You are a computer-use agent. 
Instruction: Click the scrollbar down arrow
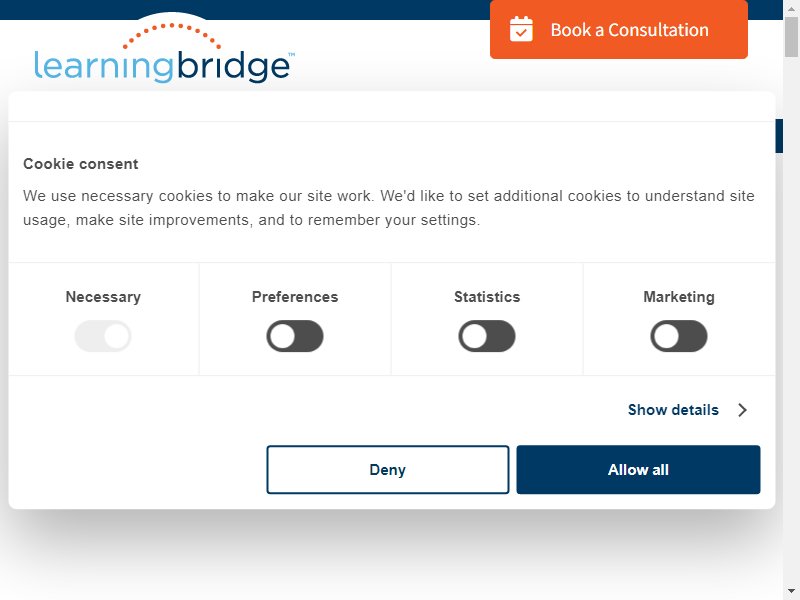[x=791, y=591]
